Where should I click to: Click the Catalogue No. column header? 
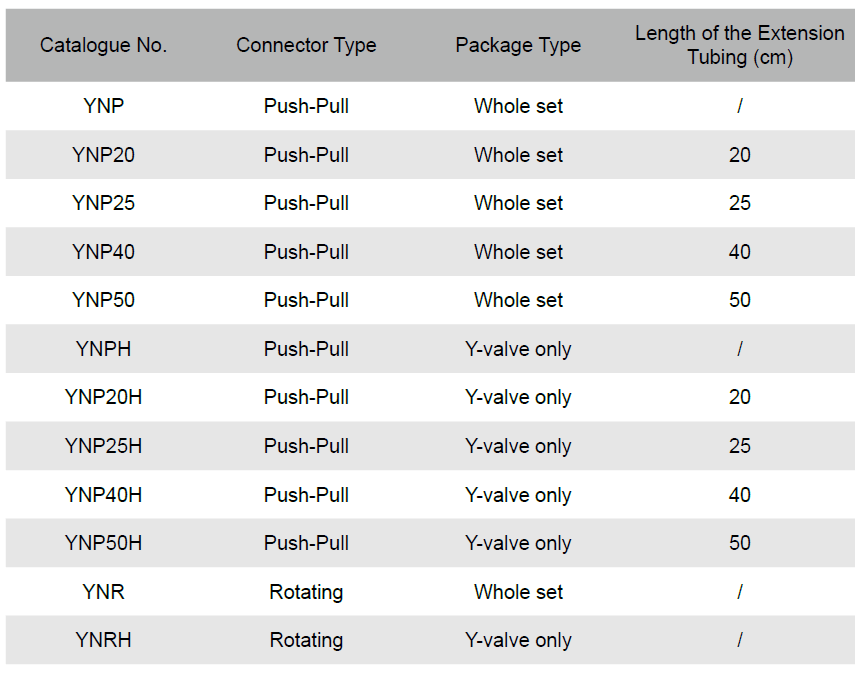pyautogui.click(x=103, y=45)
